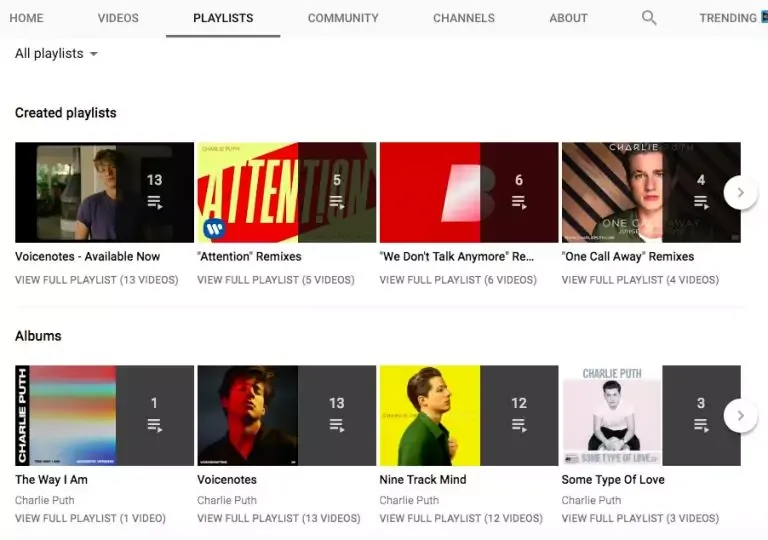Click the Warner logo badge on Attention thumbnail
The height and width of the screenshot is (540, 768).
coord(214,228)
